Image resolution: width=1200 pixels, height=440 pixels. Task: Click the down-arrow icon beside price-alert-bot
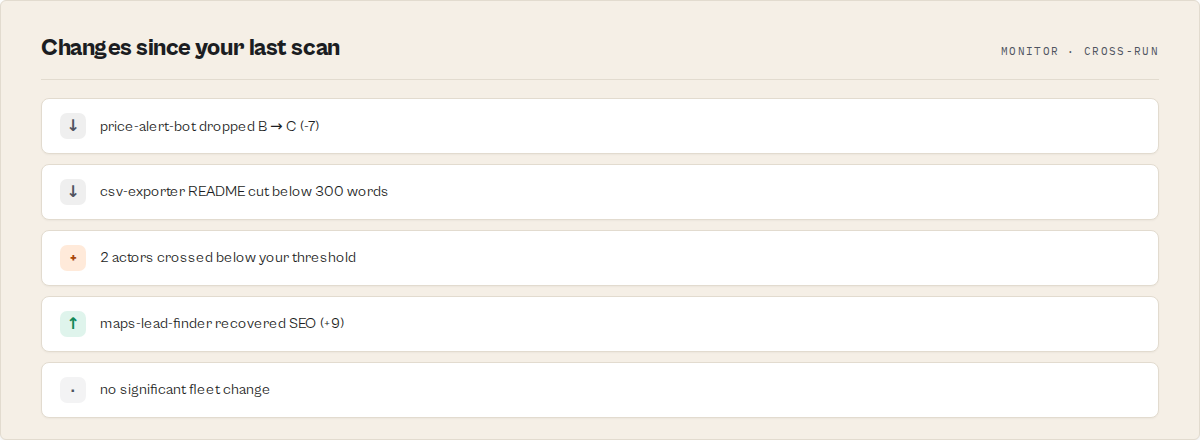pyautogui.click(x=73, y=126)
